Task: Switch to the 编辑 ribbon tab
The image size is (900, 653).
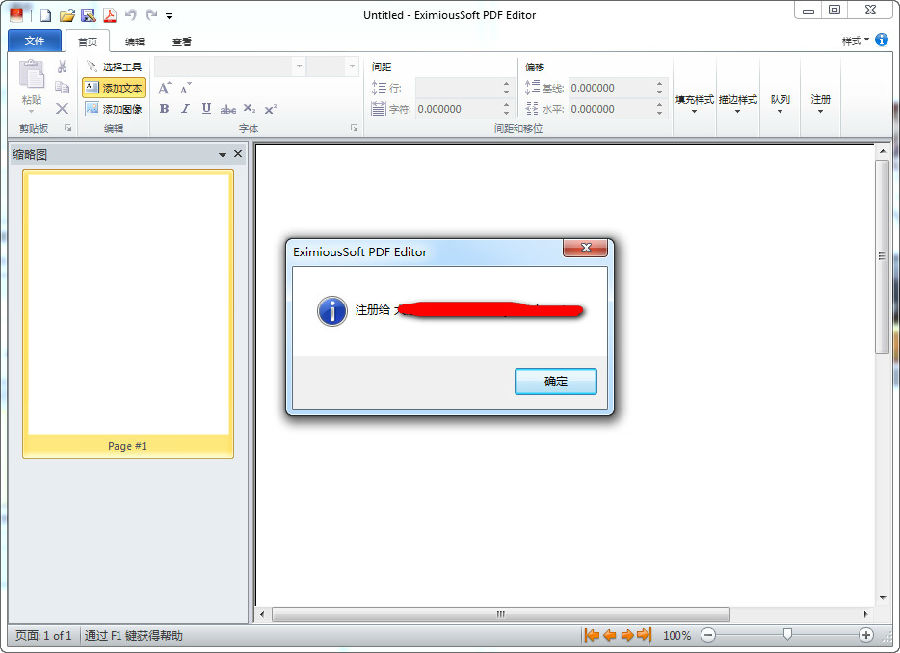Action: pos(135,41)
